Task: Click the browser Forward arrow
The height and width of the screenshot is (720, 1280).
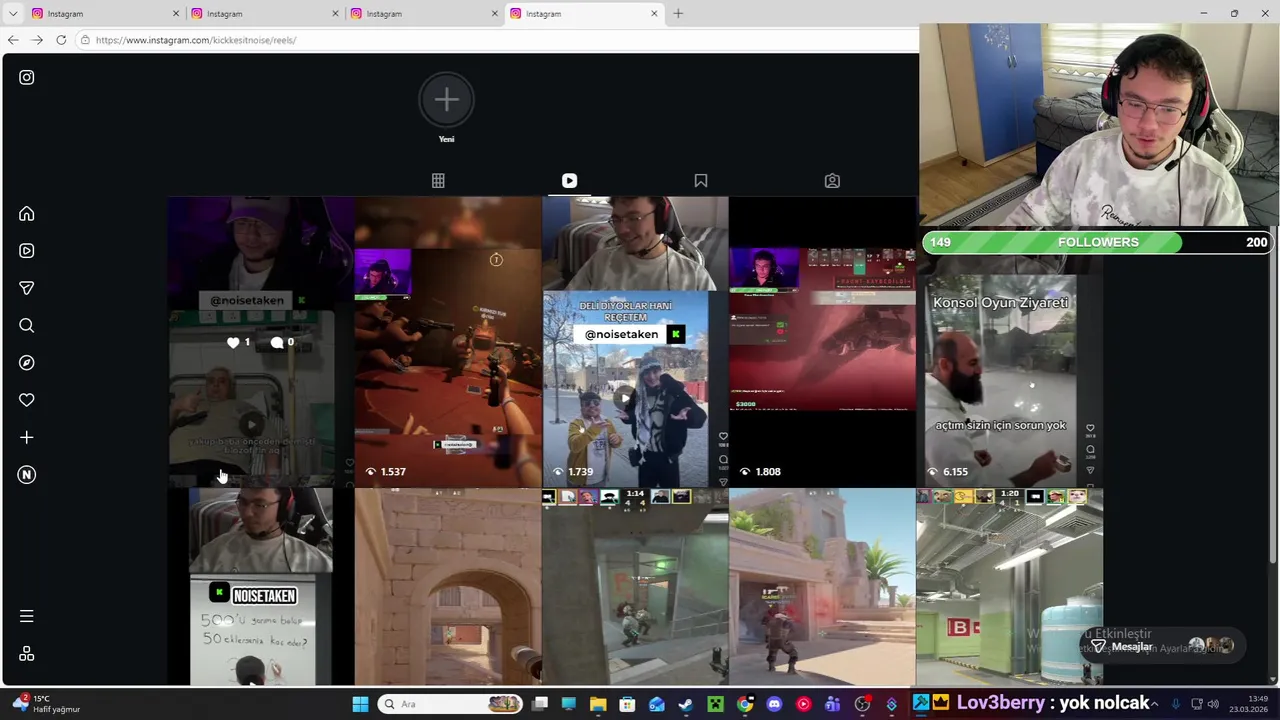Action: tap(37, 40)
